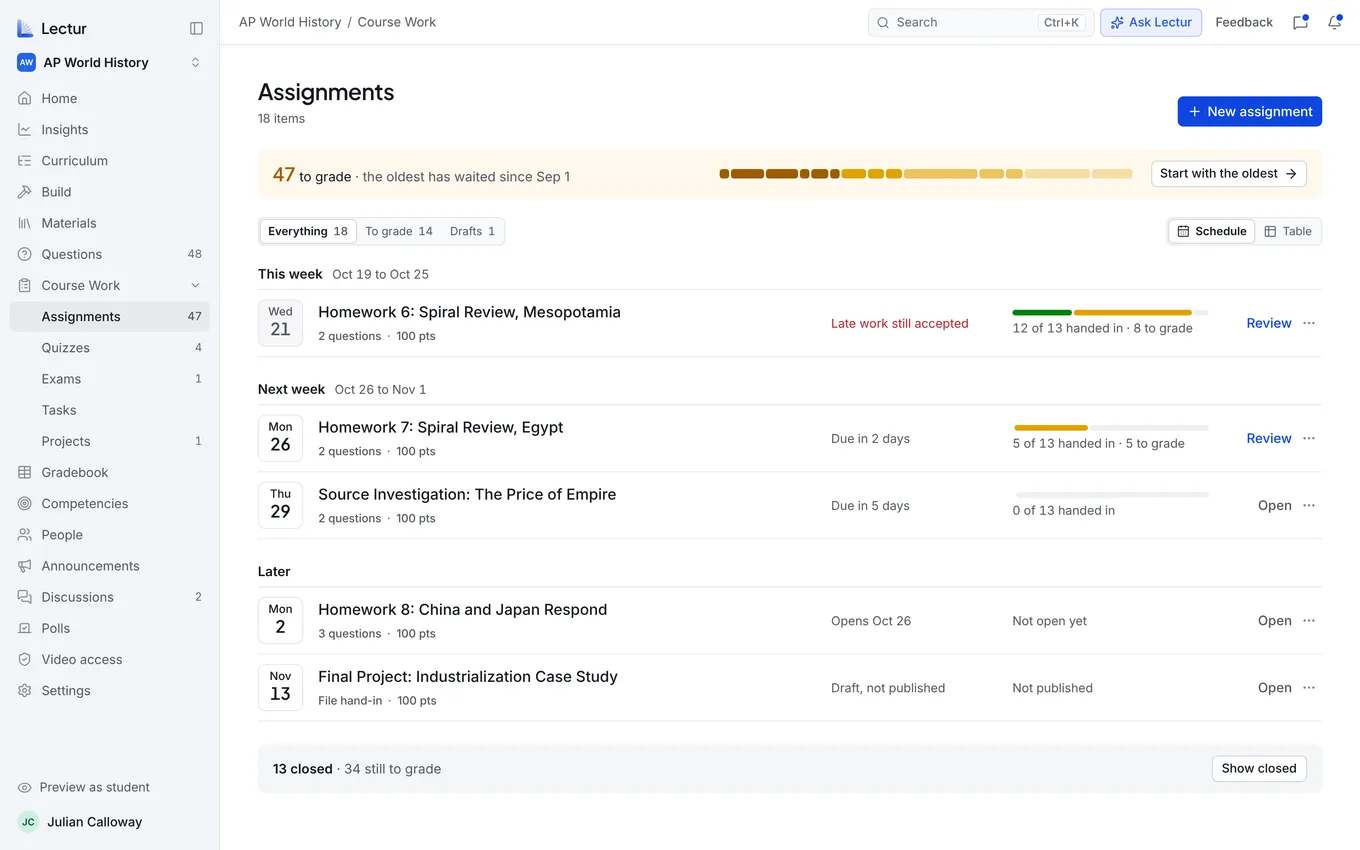Open Projects in sidebar
The height and width of the screenshot is (850, 1360).
pos(110,441)
